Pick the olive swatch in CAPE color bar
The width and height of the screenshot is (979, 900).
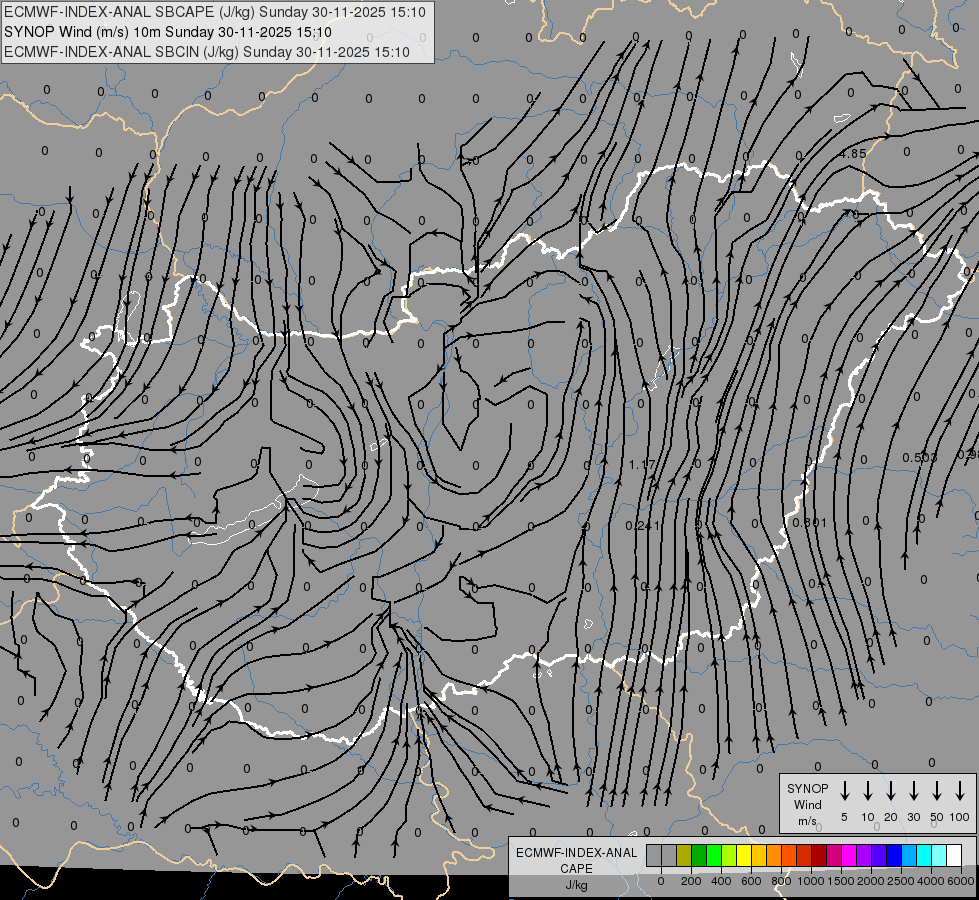coord(684,855)
